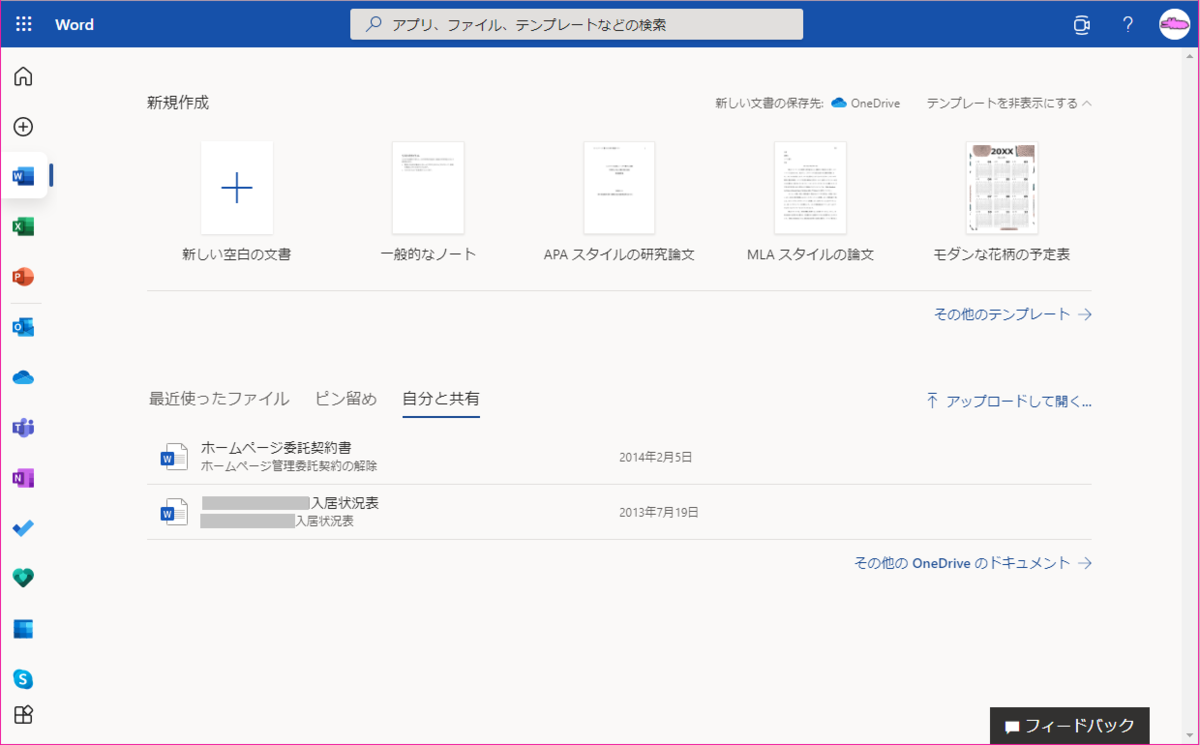Click アップロードして開く button
The width and height of the screenshot is (1200, 745).
coord(1008,401)
